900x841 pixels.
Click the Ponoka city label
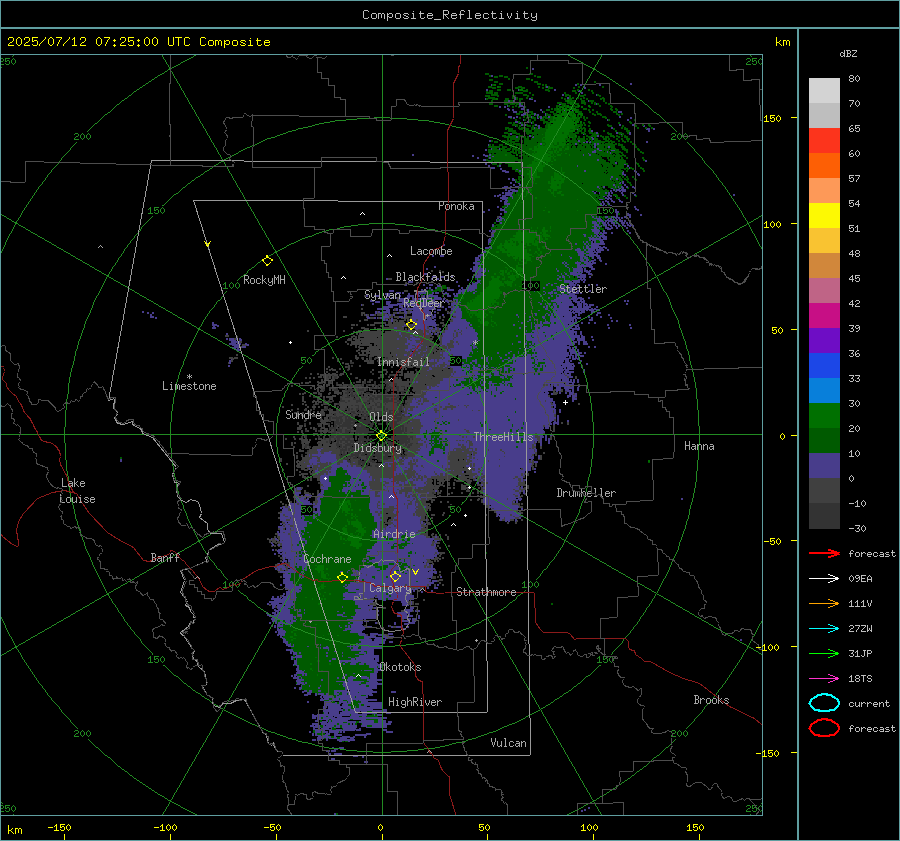[x=456, y=206]
